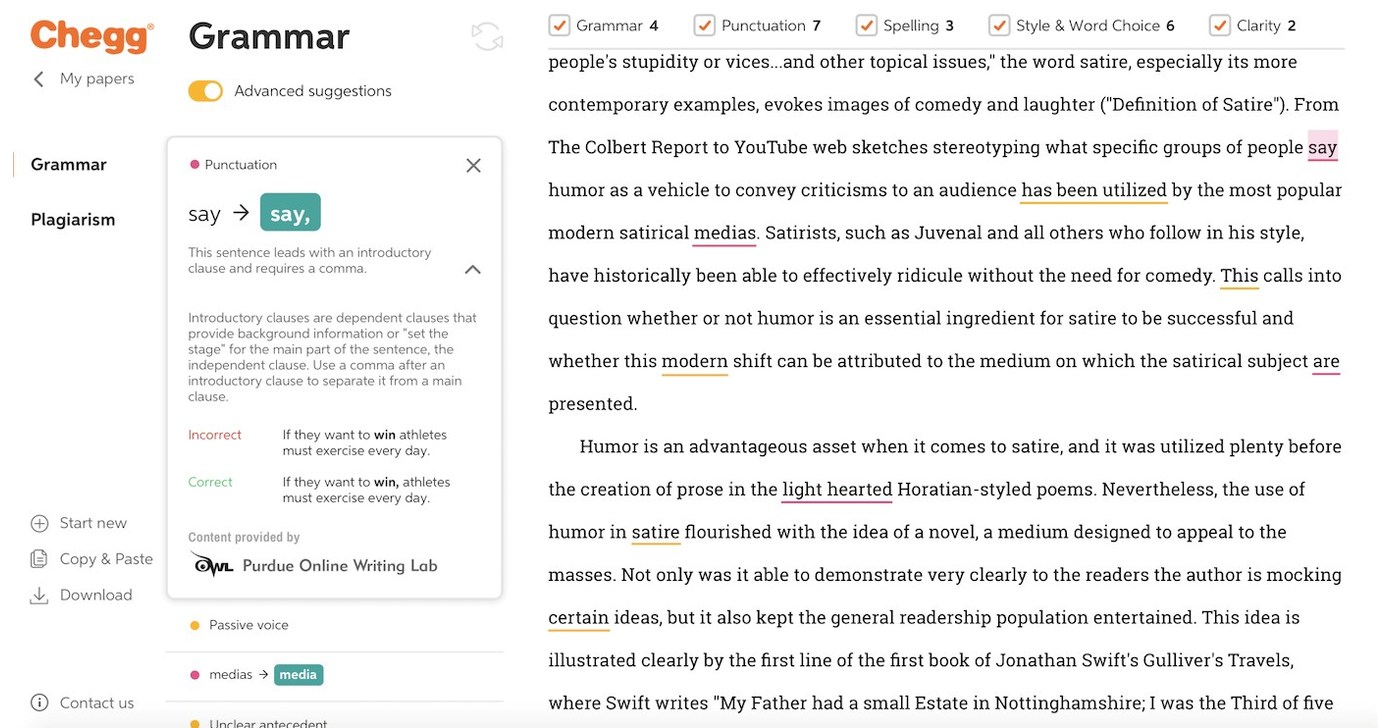The height and width of the screenshot is (728, 1391).
Task: Click underlined word 'are' in document
Action: 1326,361
